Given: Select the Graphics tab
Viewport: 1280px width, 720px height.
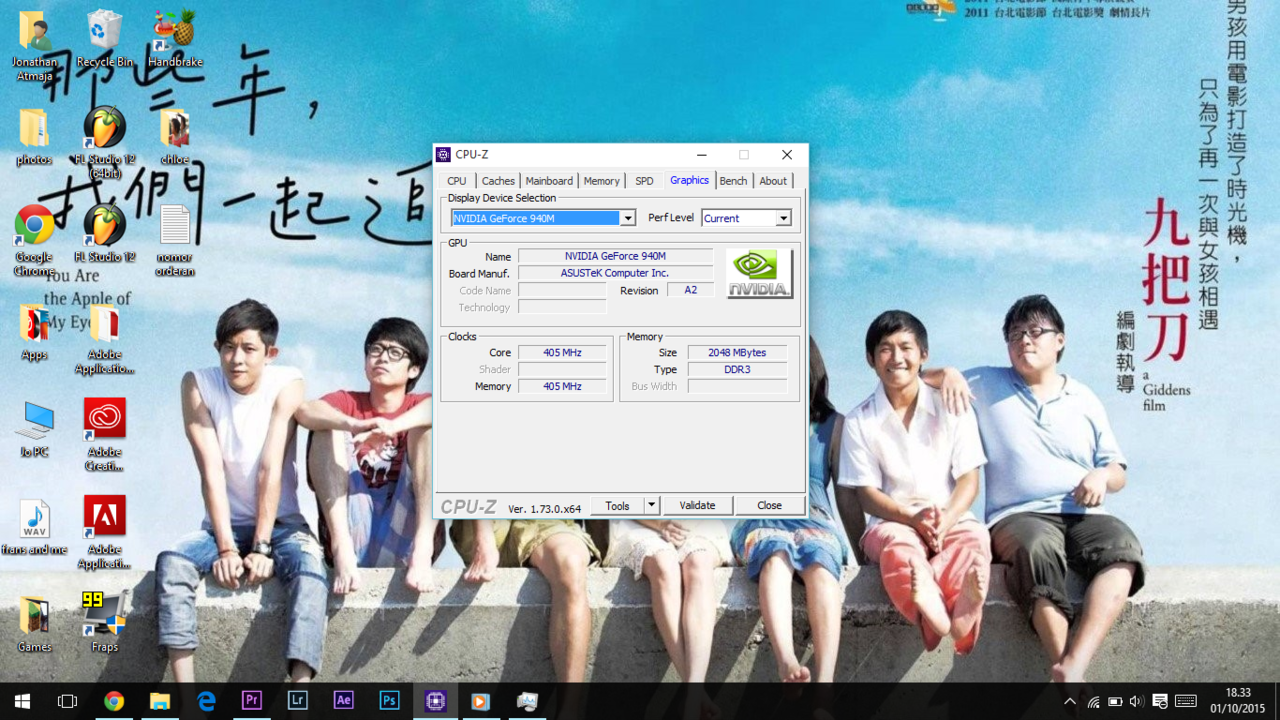Looking at the screenshot, I should 689,180.
